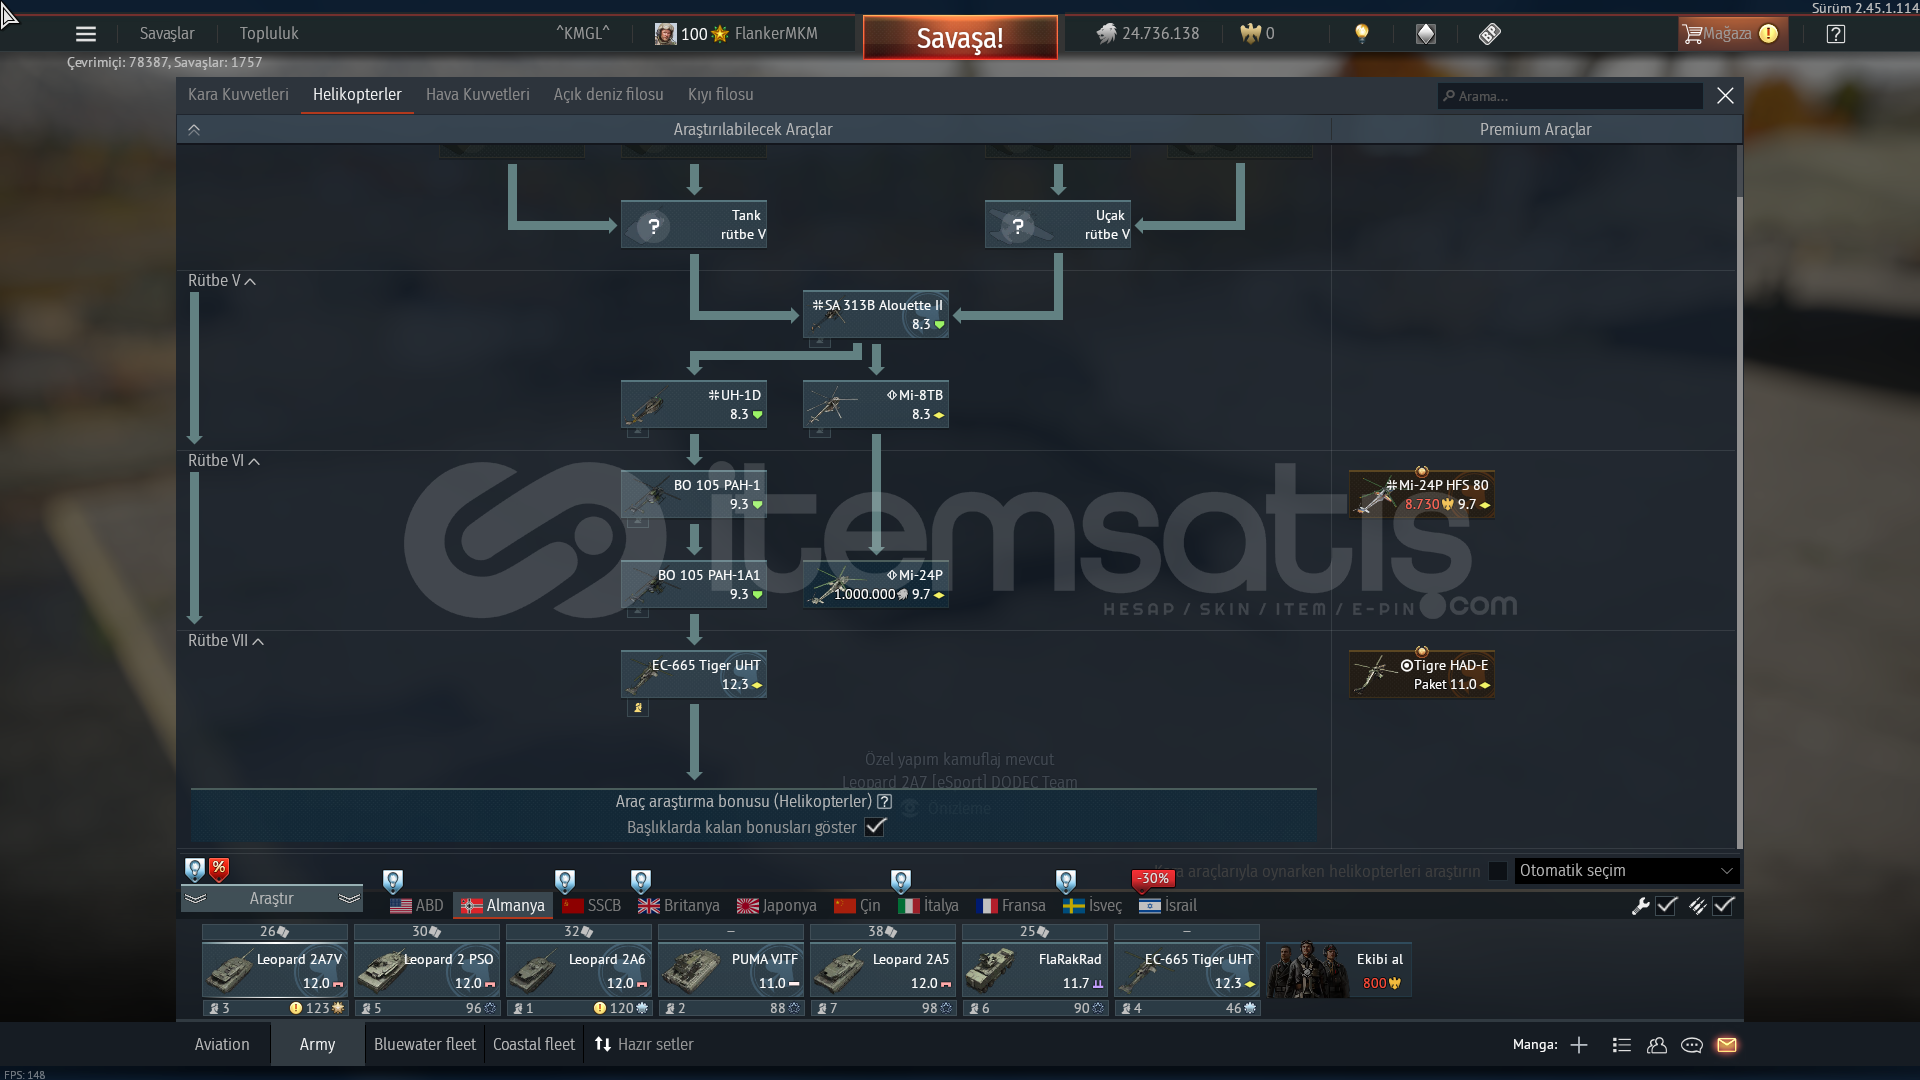Viewport: 1920px width, 1080px height.
Task: Select Fransa nation tab
Action: 1011,906
